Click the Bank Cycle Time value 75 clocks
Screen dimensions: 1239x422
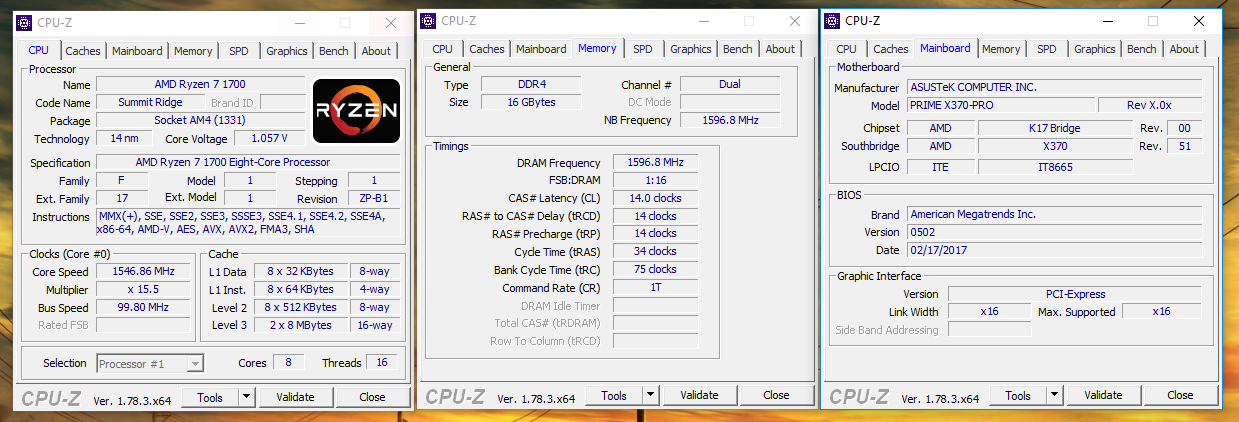[655, 269]
